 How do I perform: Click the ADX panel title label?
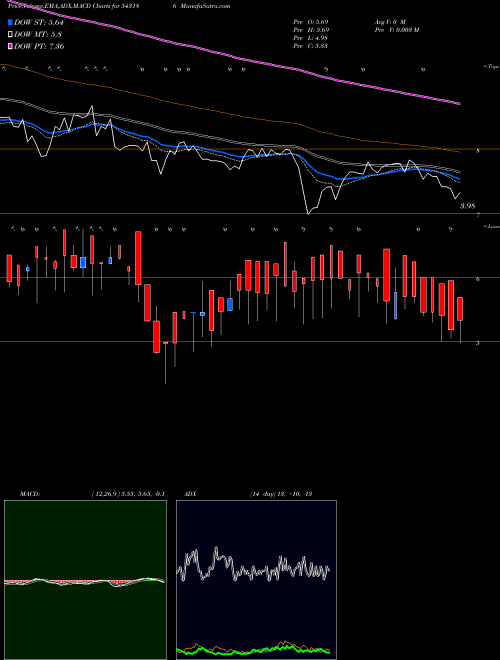click(x=190, y=494)
